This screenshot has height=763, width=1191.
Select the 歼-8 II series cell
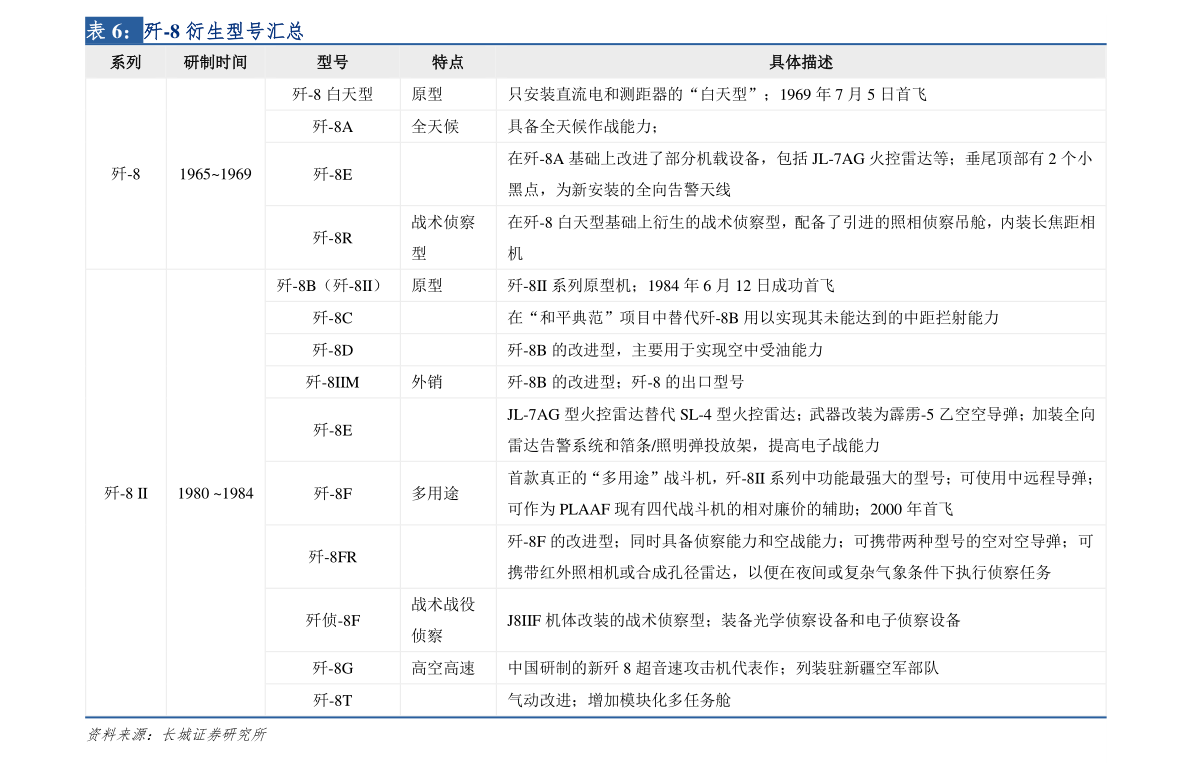125,493
